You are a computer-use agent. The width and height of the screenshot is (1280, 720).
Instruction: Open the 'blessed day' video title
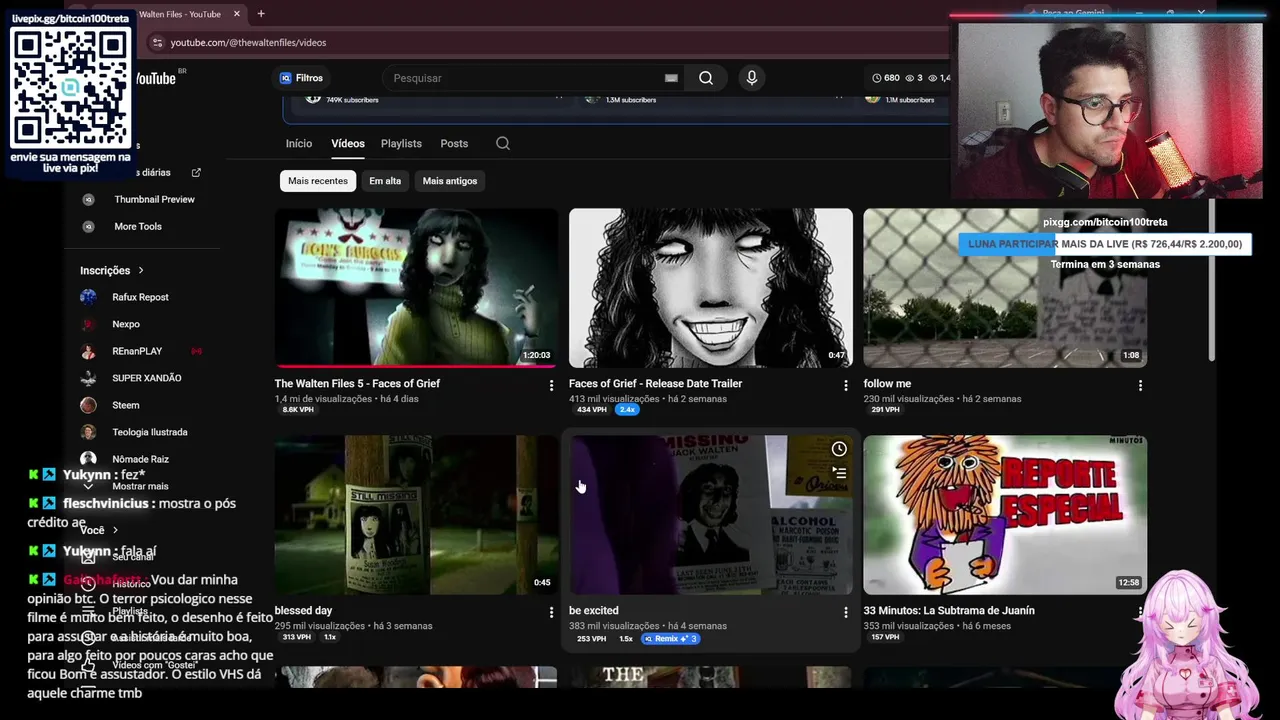coord(303,610)
